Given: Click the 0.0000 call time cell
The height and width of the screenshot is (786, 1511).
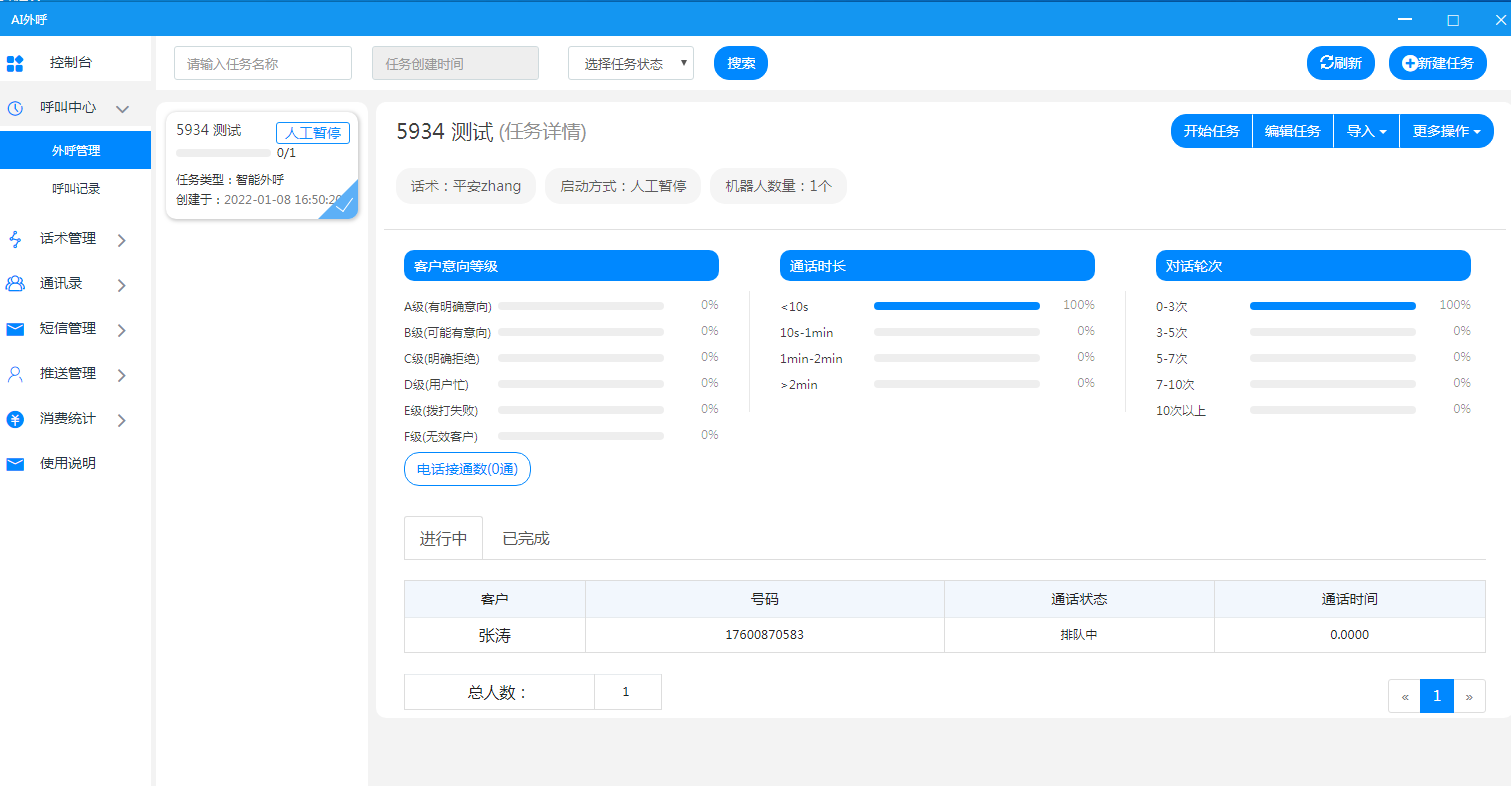Looking at the screenshot, I should click(1350, 635).
